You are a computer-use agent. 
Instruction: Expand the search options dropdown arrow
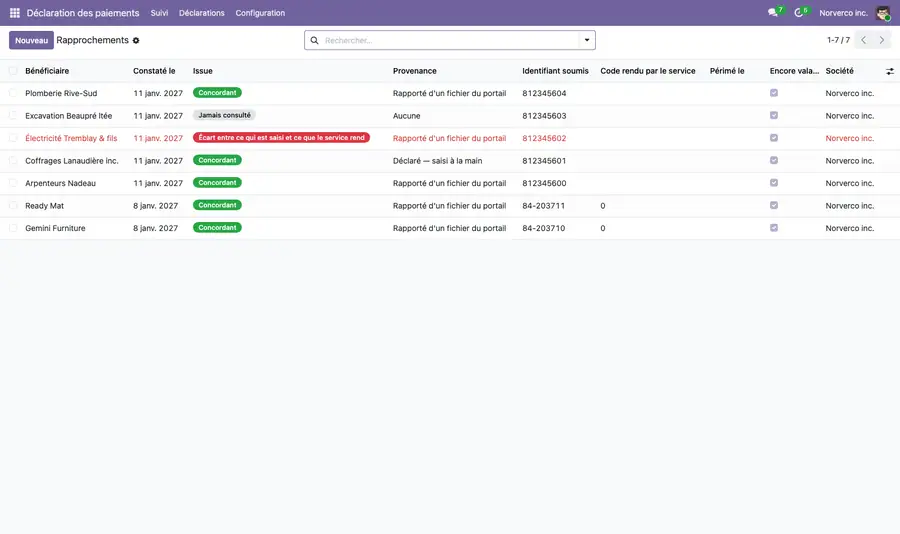click(x=587, y=40)
